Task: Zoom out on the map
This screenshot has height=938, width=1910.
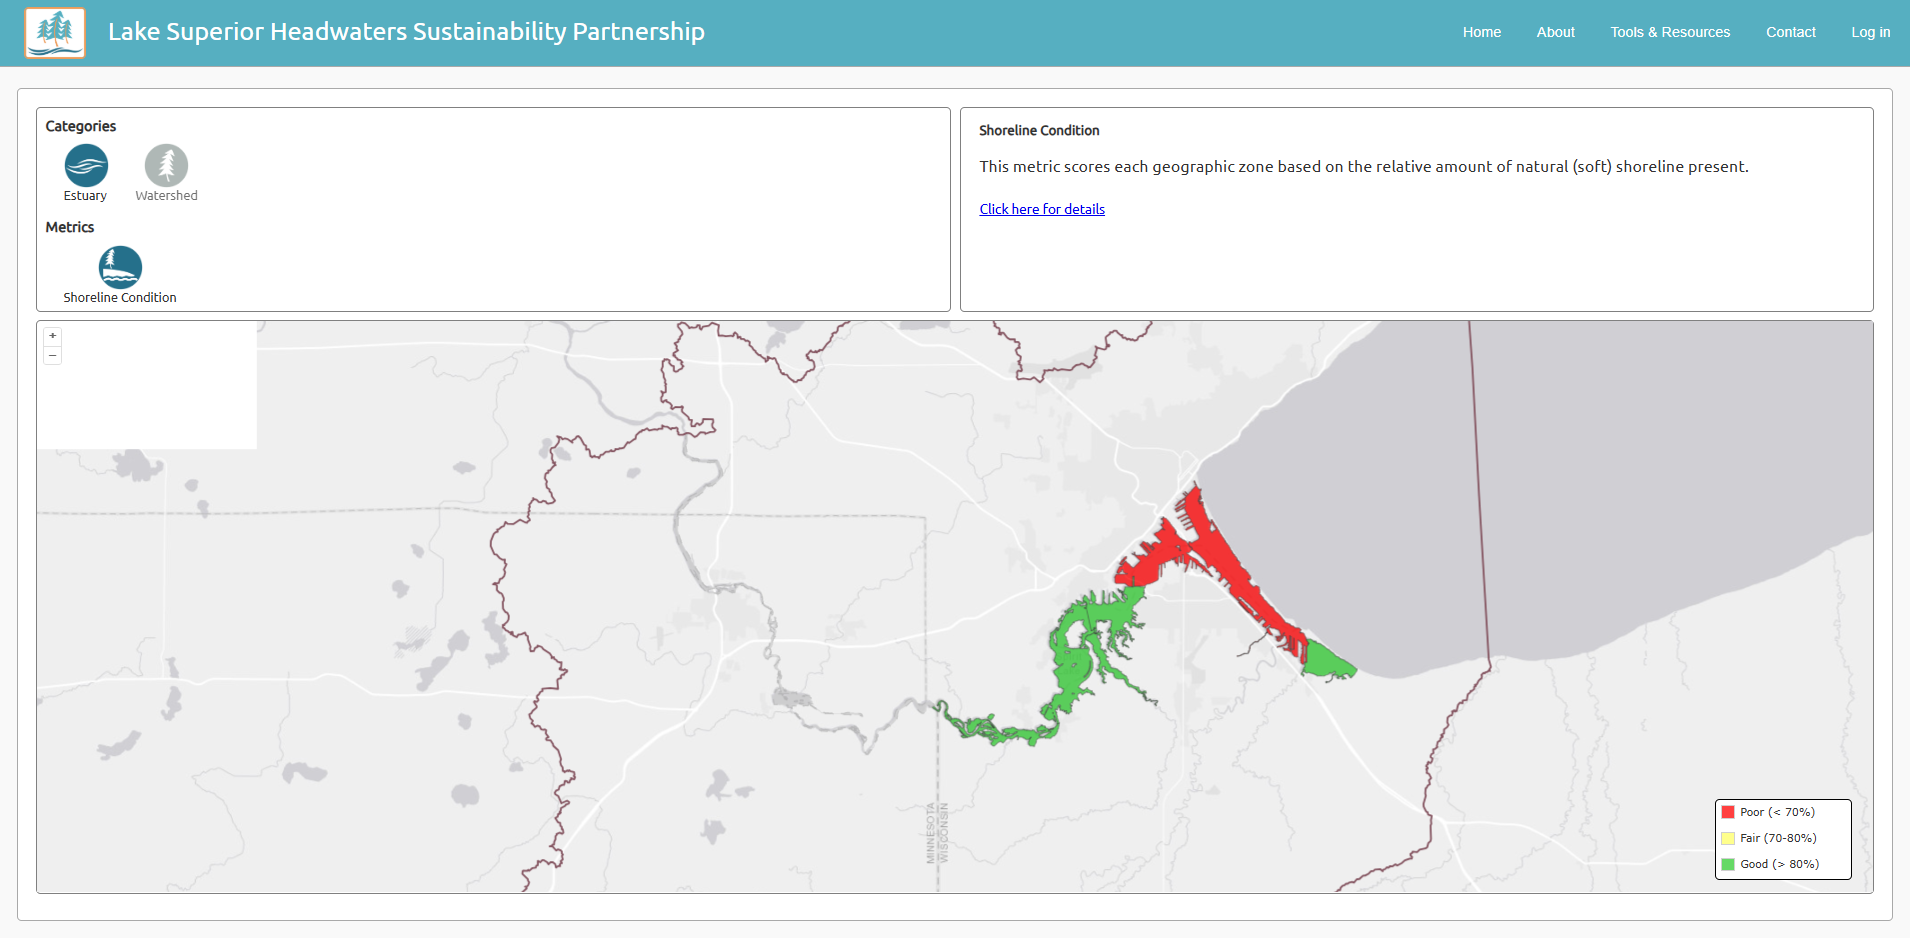Action: (53, 355)
